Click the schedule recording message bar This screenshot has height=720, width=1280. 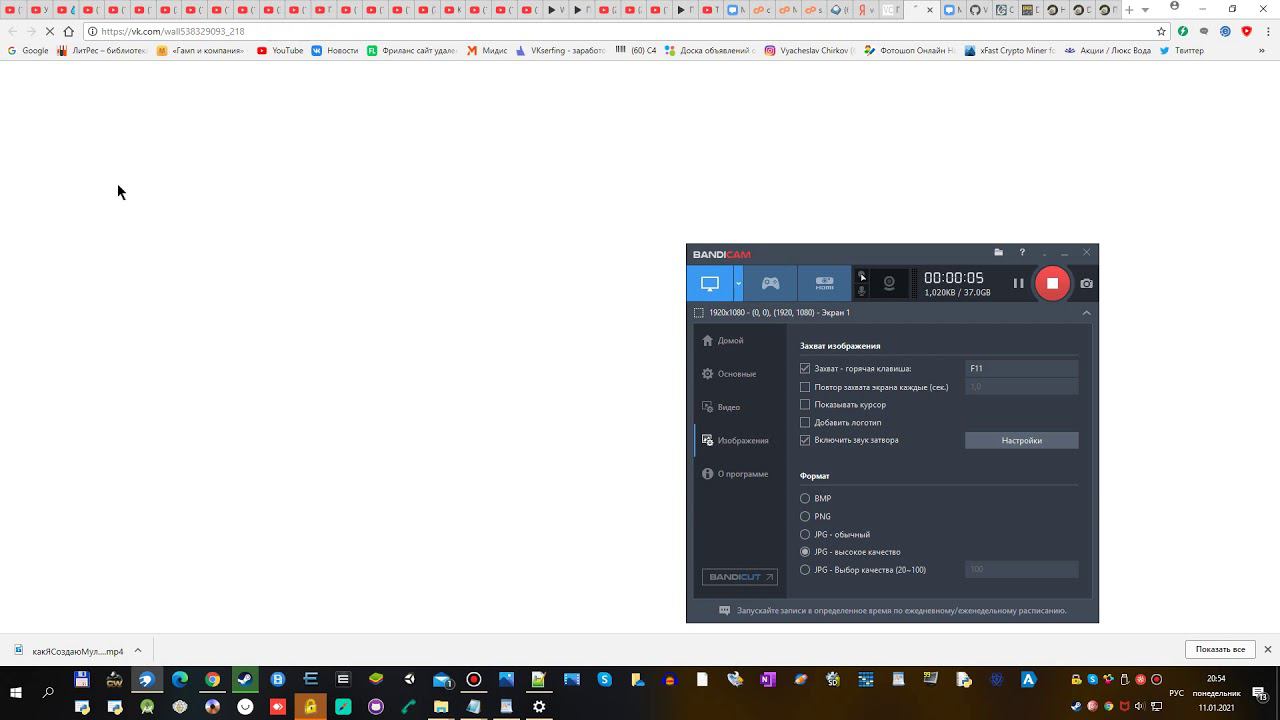[x=892, y=610]
